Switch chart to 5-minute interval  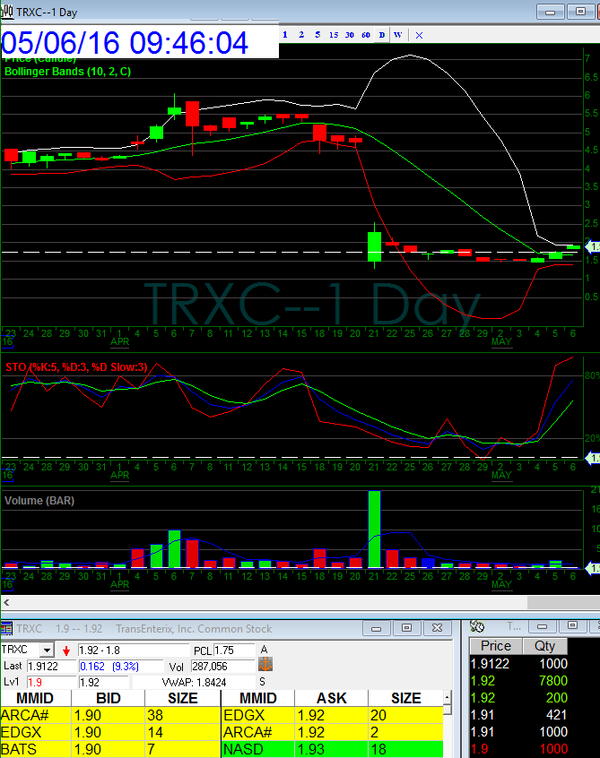(x=317, y=34)
